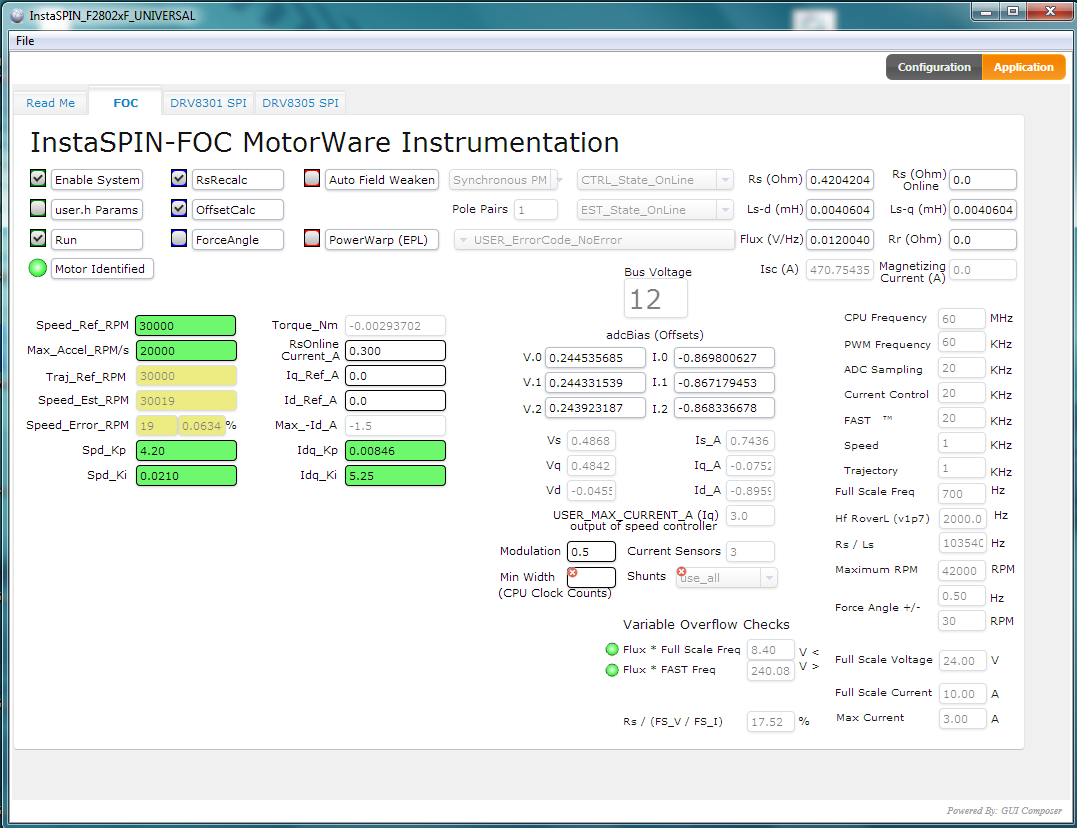Click the green Flux * FAST Freq indicator

pyautogui.click(x=612, y=670)
